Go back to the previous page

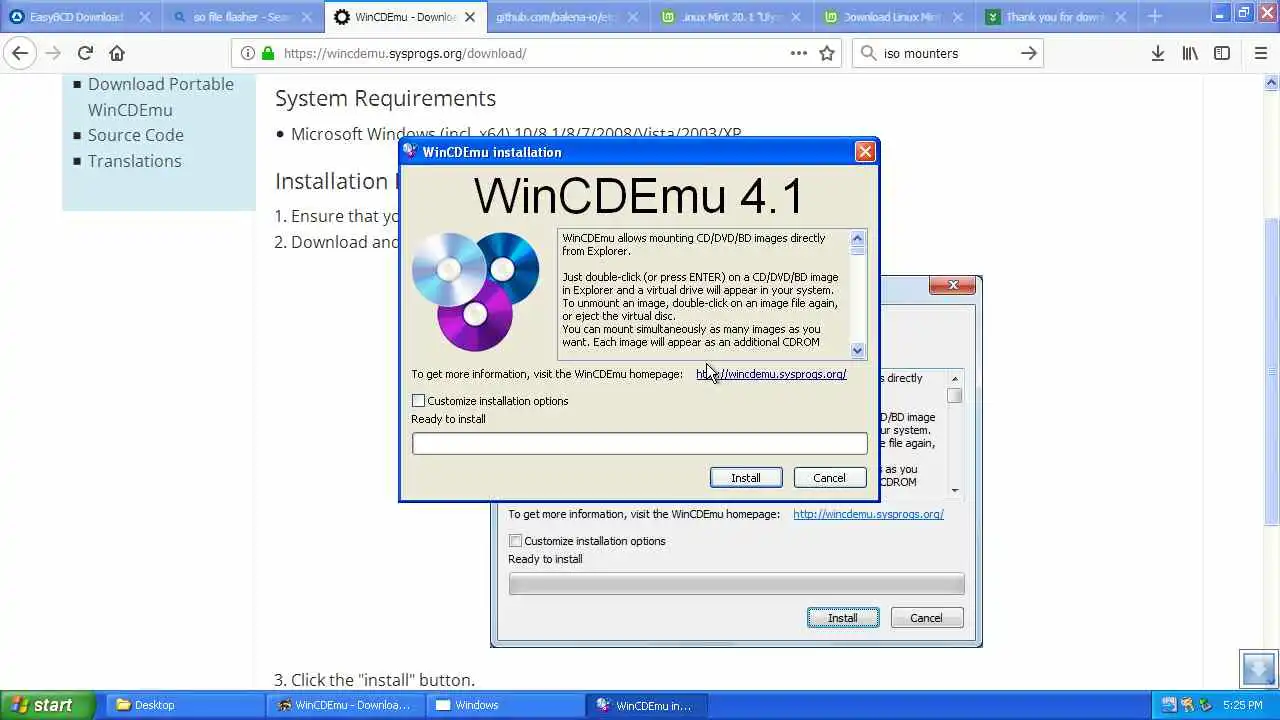20,53
